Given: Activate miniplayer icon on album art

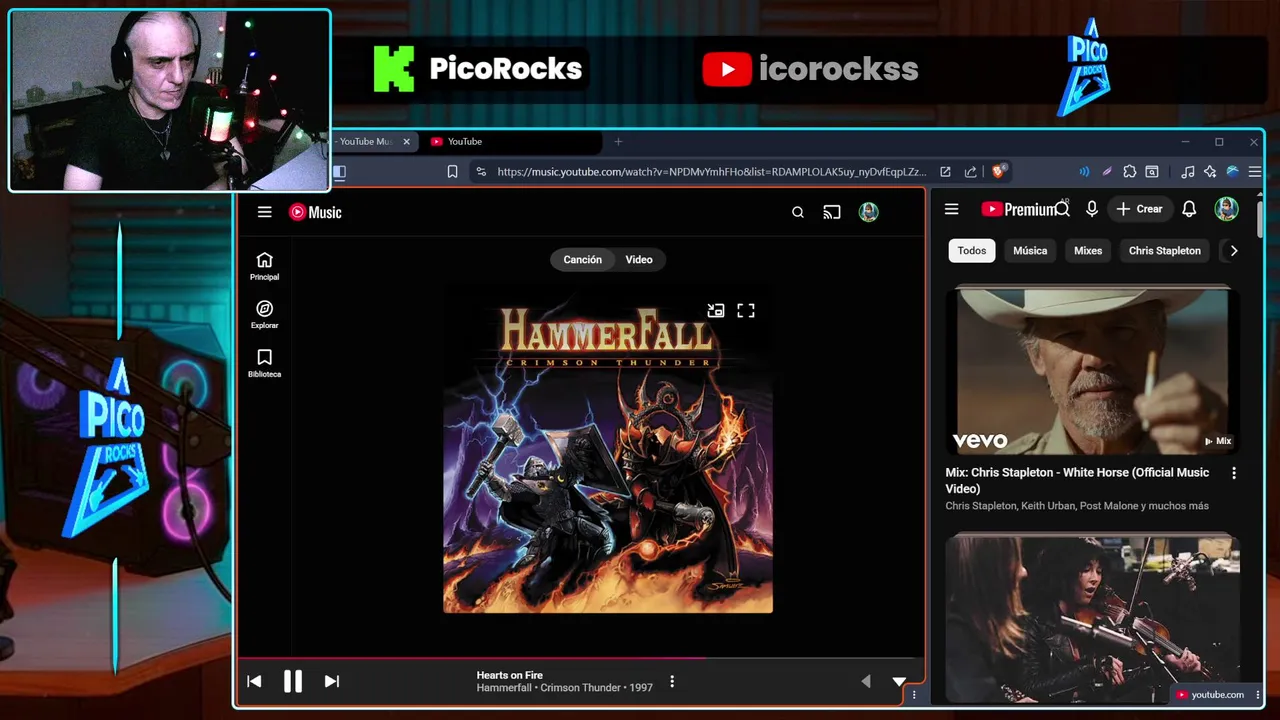Looking at the screenshot, I should click(716, 311).
